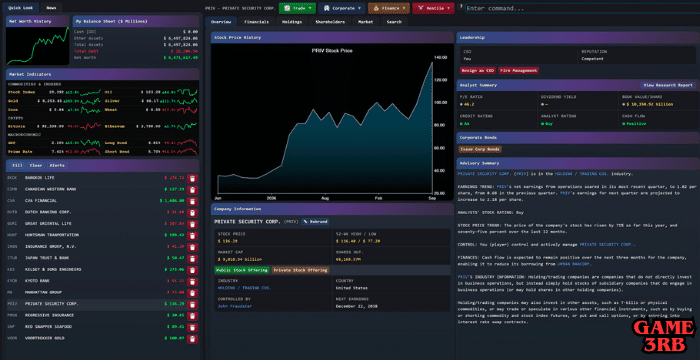
Task: Follow the PRIVATE SECURITY CORP. link in Control section
Action: (x=607, y=245)
